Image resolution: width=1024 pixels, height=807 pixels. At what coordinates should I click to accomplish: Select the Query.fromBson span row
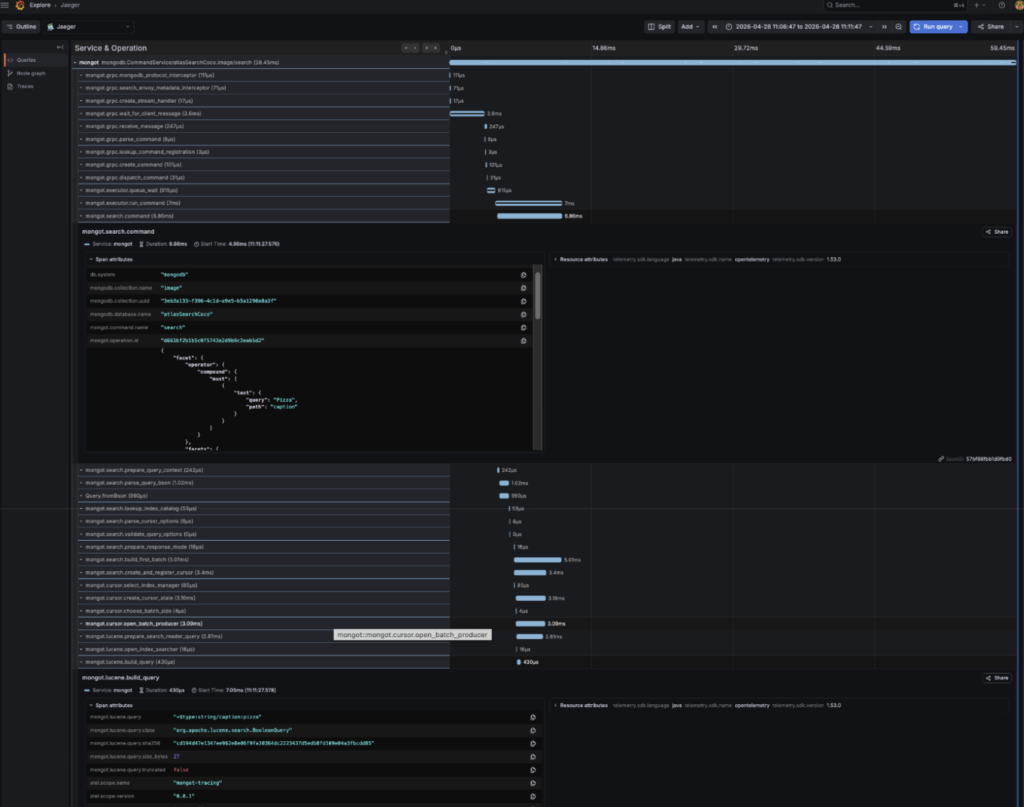(x=264, y=496)
